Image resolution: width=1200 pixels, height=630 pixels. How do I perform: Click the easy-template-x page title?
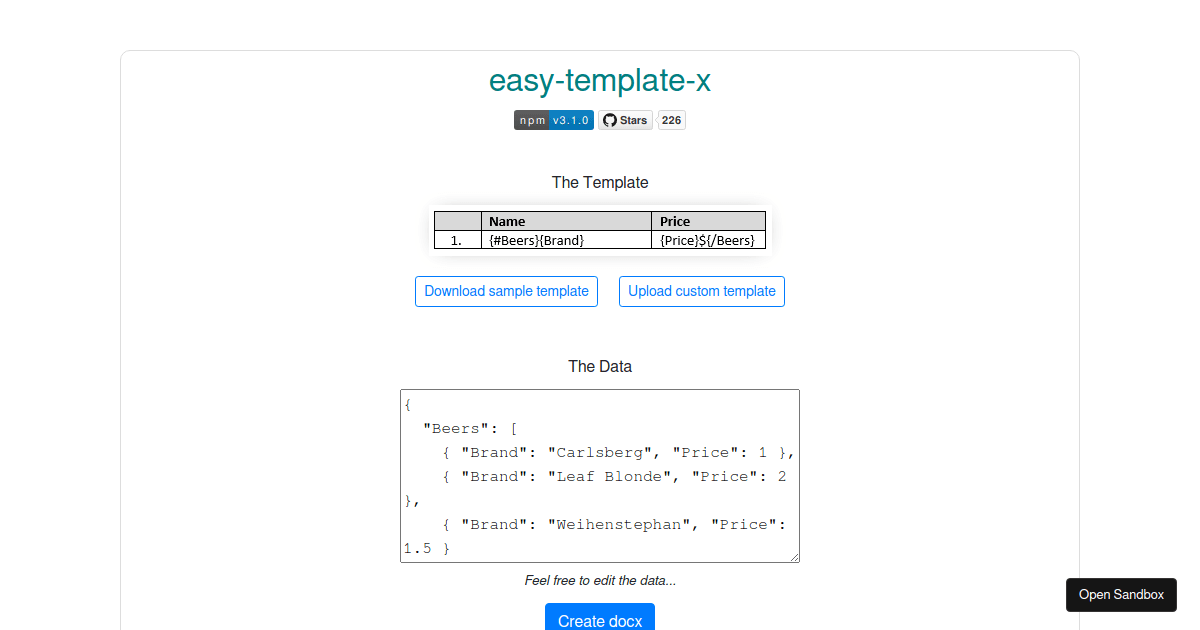600,81
